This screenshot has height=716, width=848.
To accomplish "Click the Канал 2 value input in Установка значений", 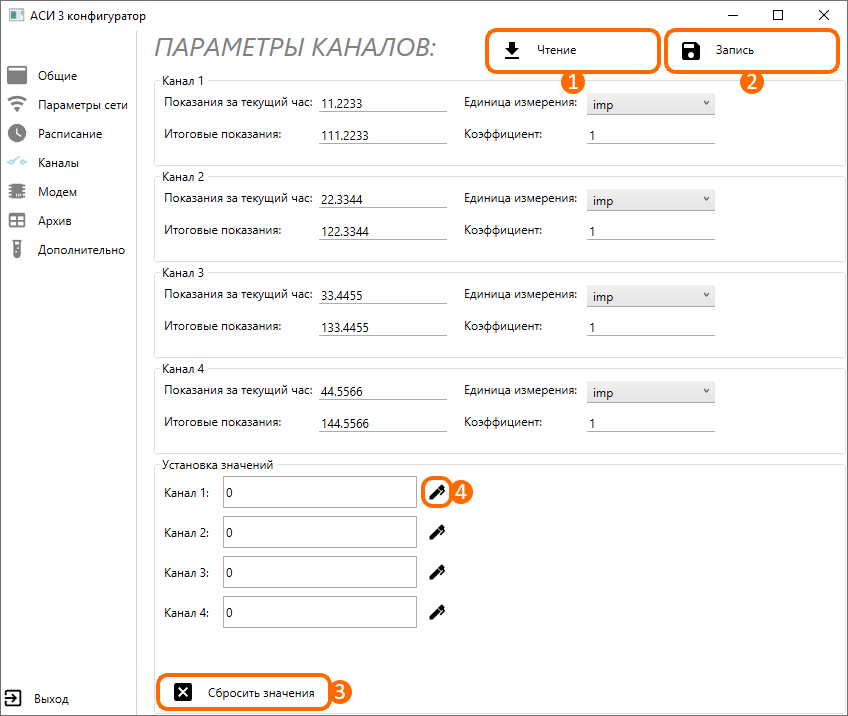I will (320, 532).
